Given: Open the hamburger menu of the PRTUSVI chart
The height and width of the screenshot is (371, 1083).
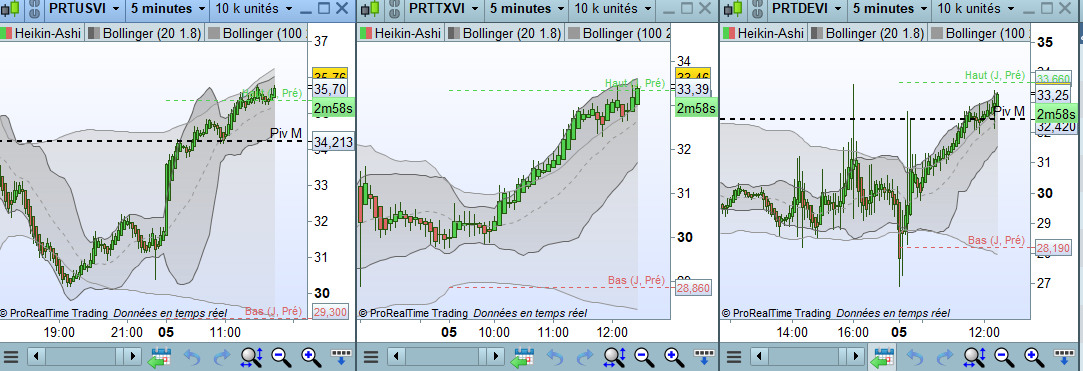Looking at the screenshot, I should coord(10,357).
